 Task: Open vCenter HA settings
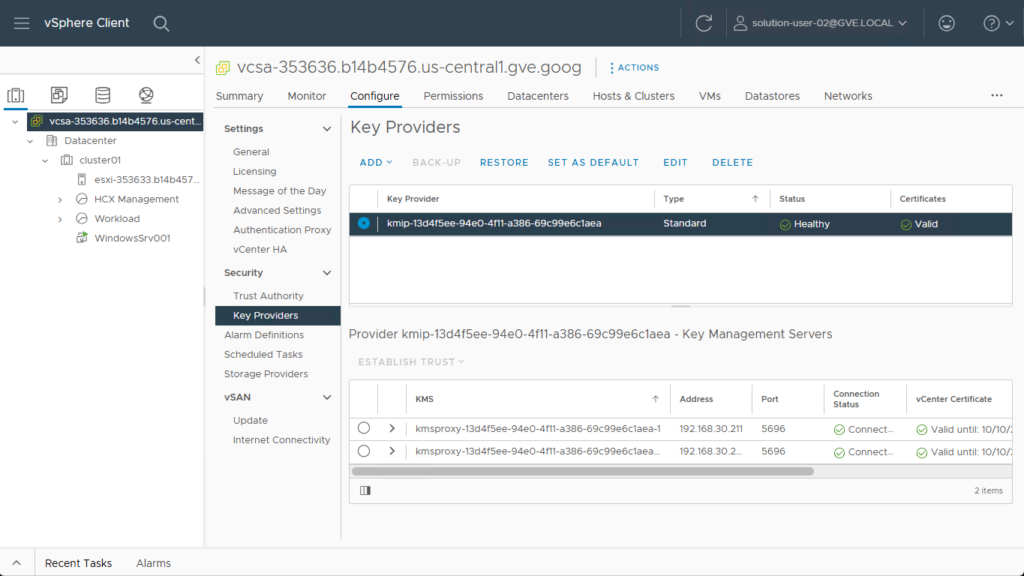260,249
